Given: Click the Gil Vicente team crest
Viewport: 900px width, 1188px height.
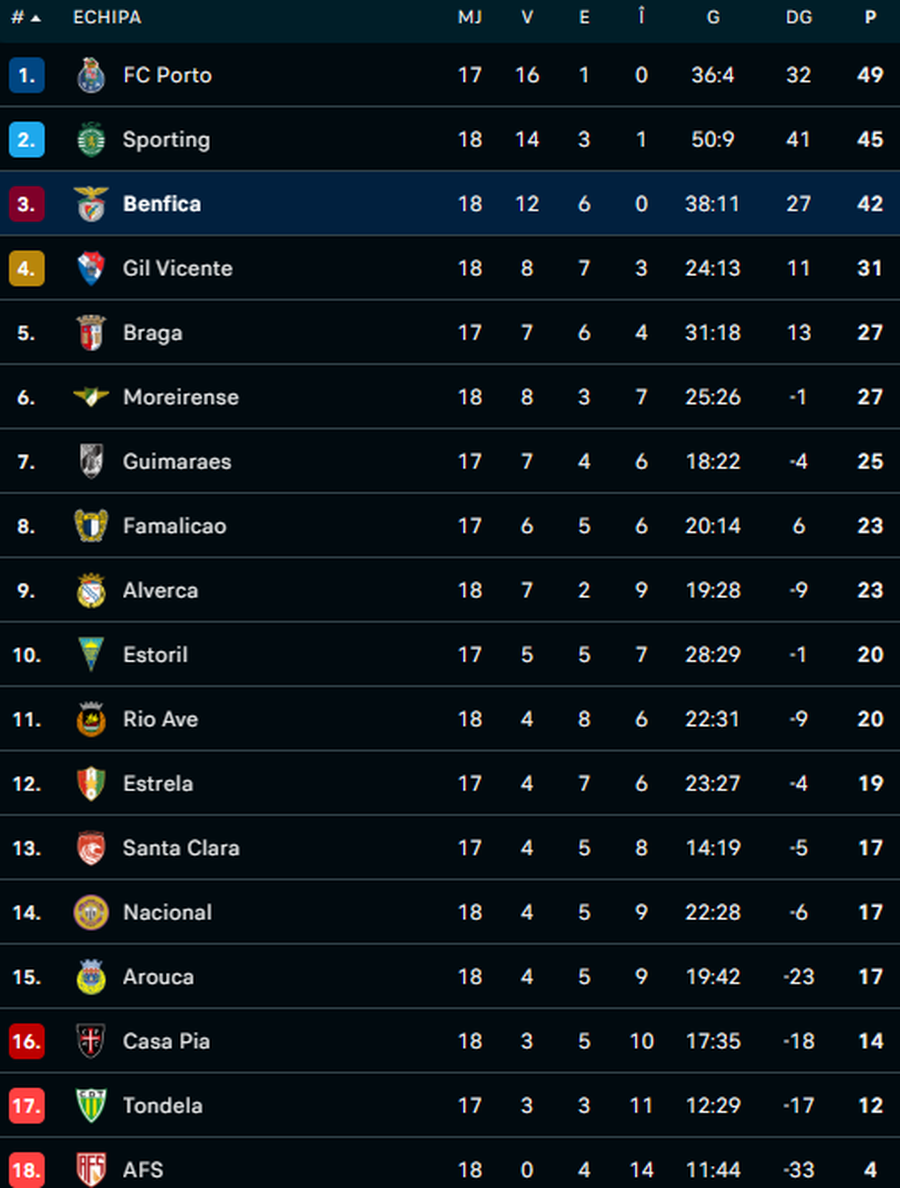Looking at the screenshot, I should pyautogui.click(x=91, y=268).
